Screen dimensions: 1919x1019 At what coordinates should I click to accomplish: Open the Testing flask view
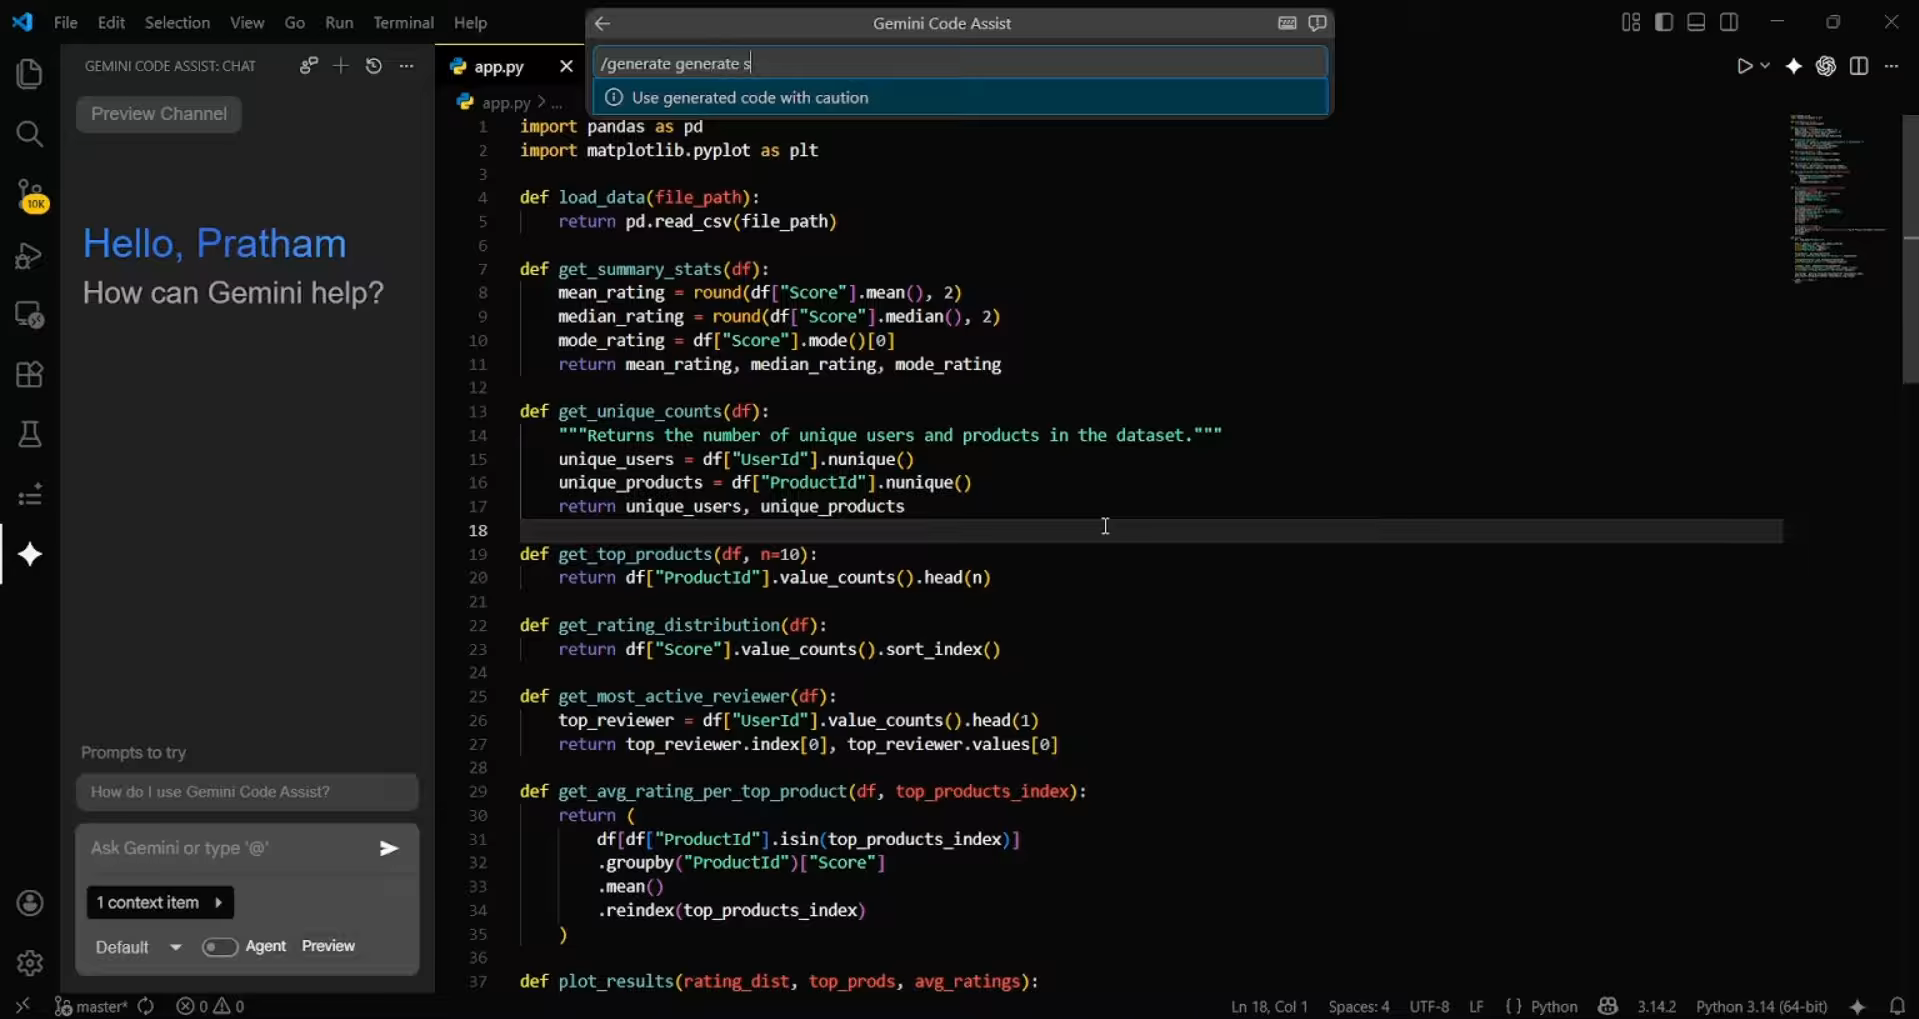tap(29, 435)
